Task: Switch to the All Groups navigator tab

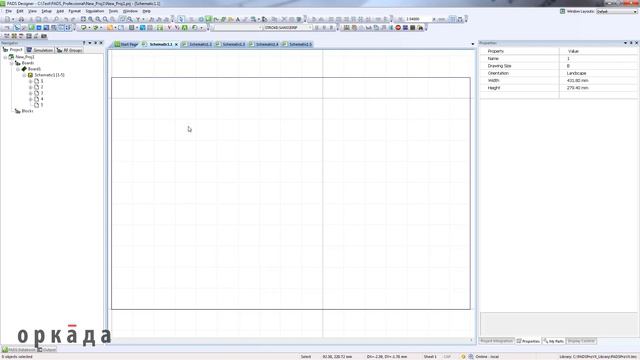Action: click(x=69, y=50)
